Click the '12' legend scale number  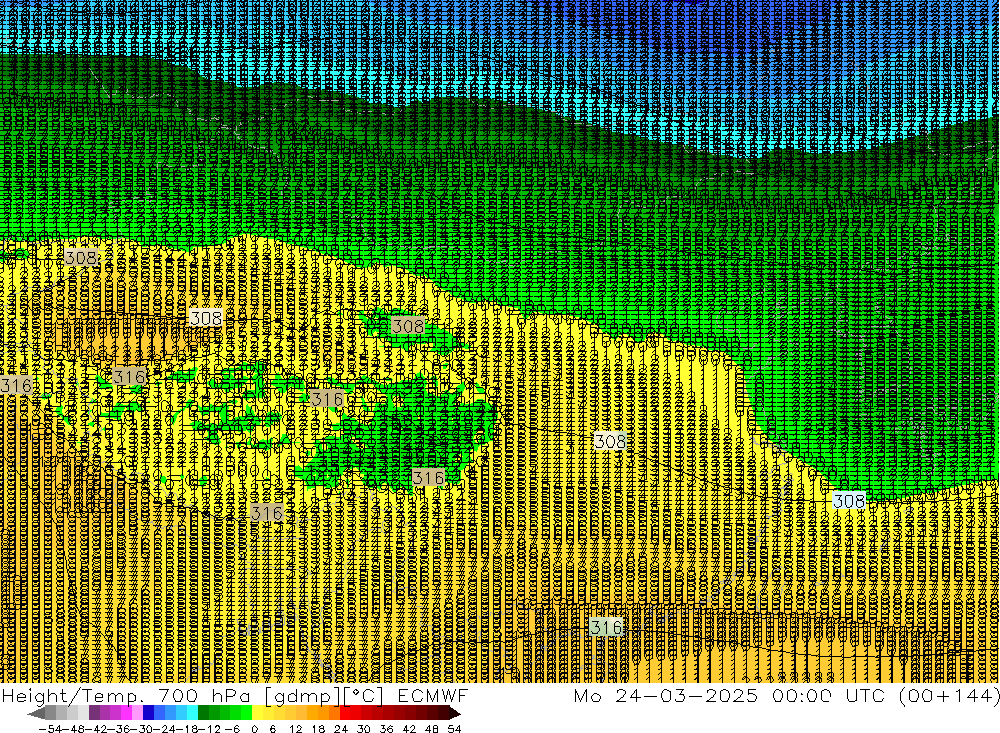(296, 729)
